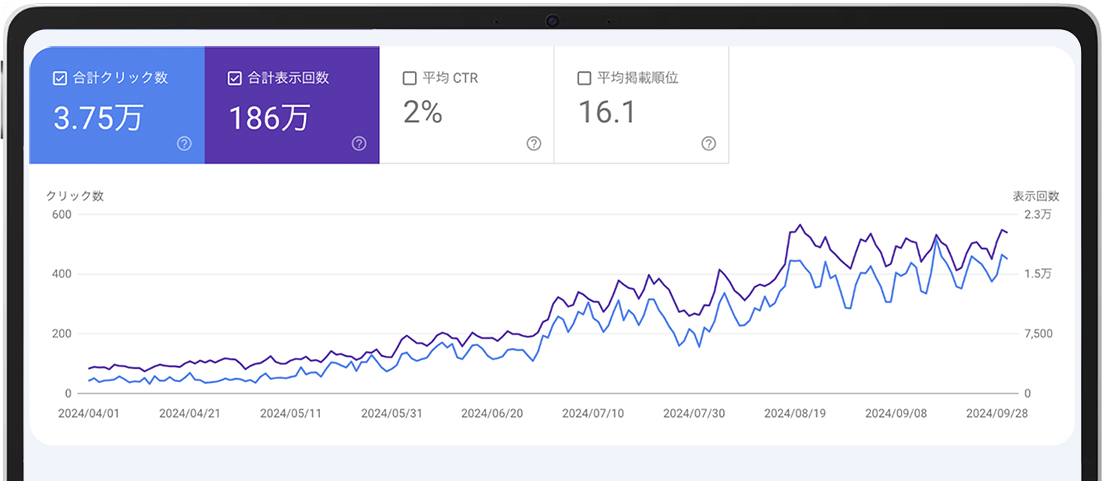Uncheck the 合計クリック数 checkbox
The width and height of the screenshot is (1104, 481).
(x=60, y=78)
